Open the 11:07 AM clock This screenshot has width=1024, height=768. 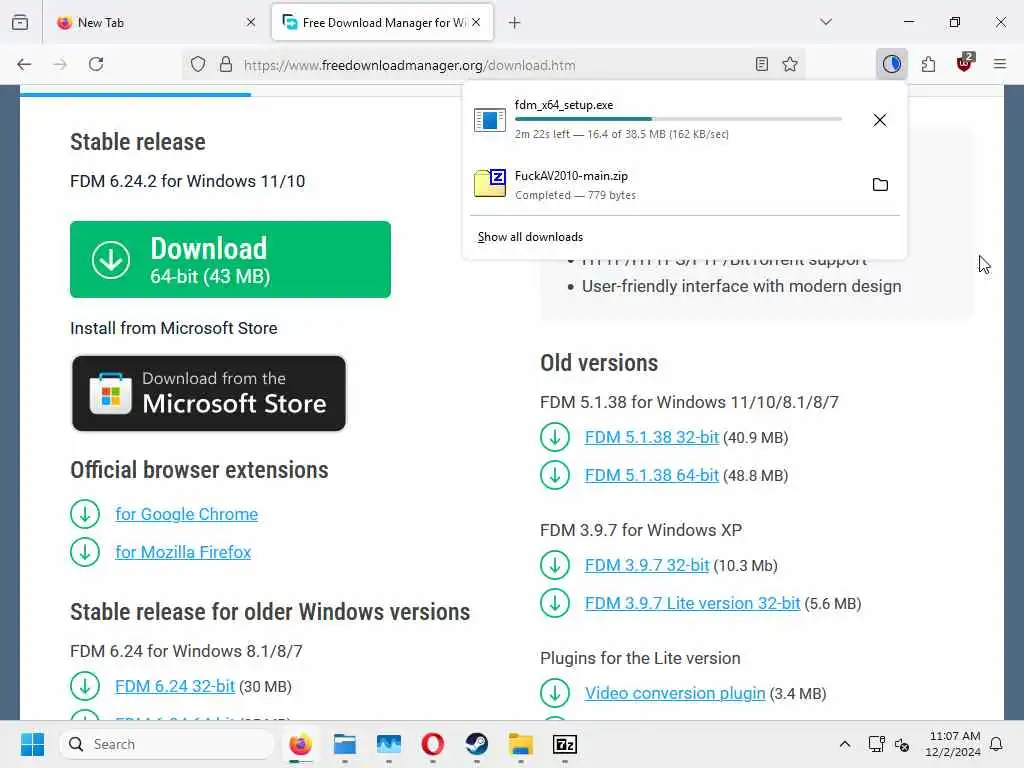click(x=954, y=744)
